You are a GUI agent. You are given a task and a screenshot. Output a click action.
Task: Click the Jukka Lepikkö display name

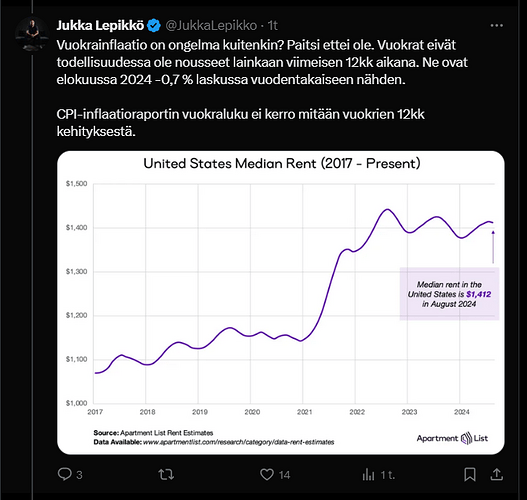(100, 26)
